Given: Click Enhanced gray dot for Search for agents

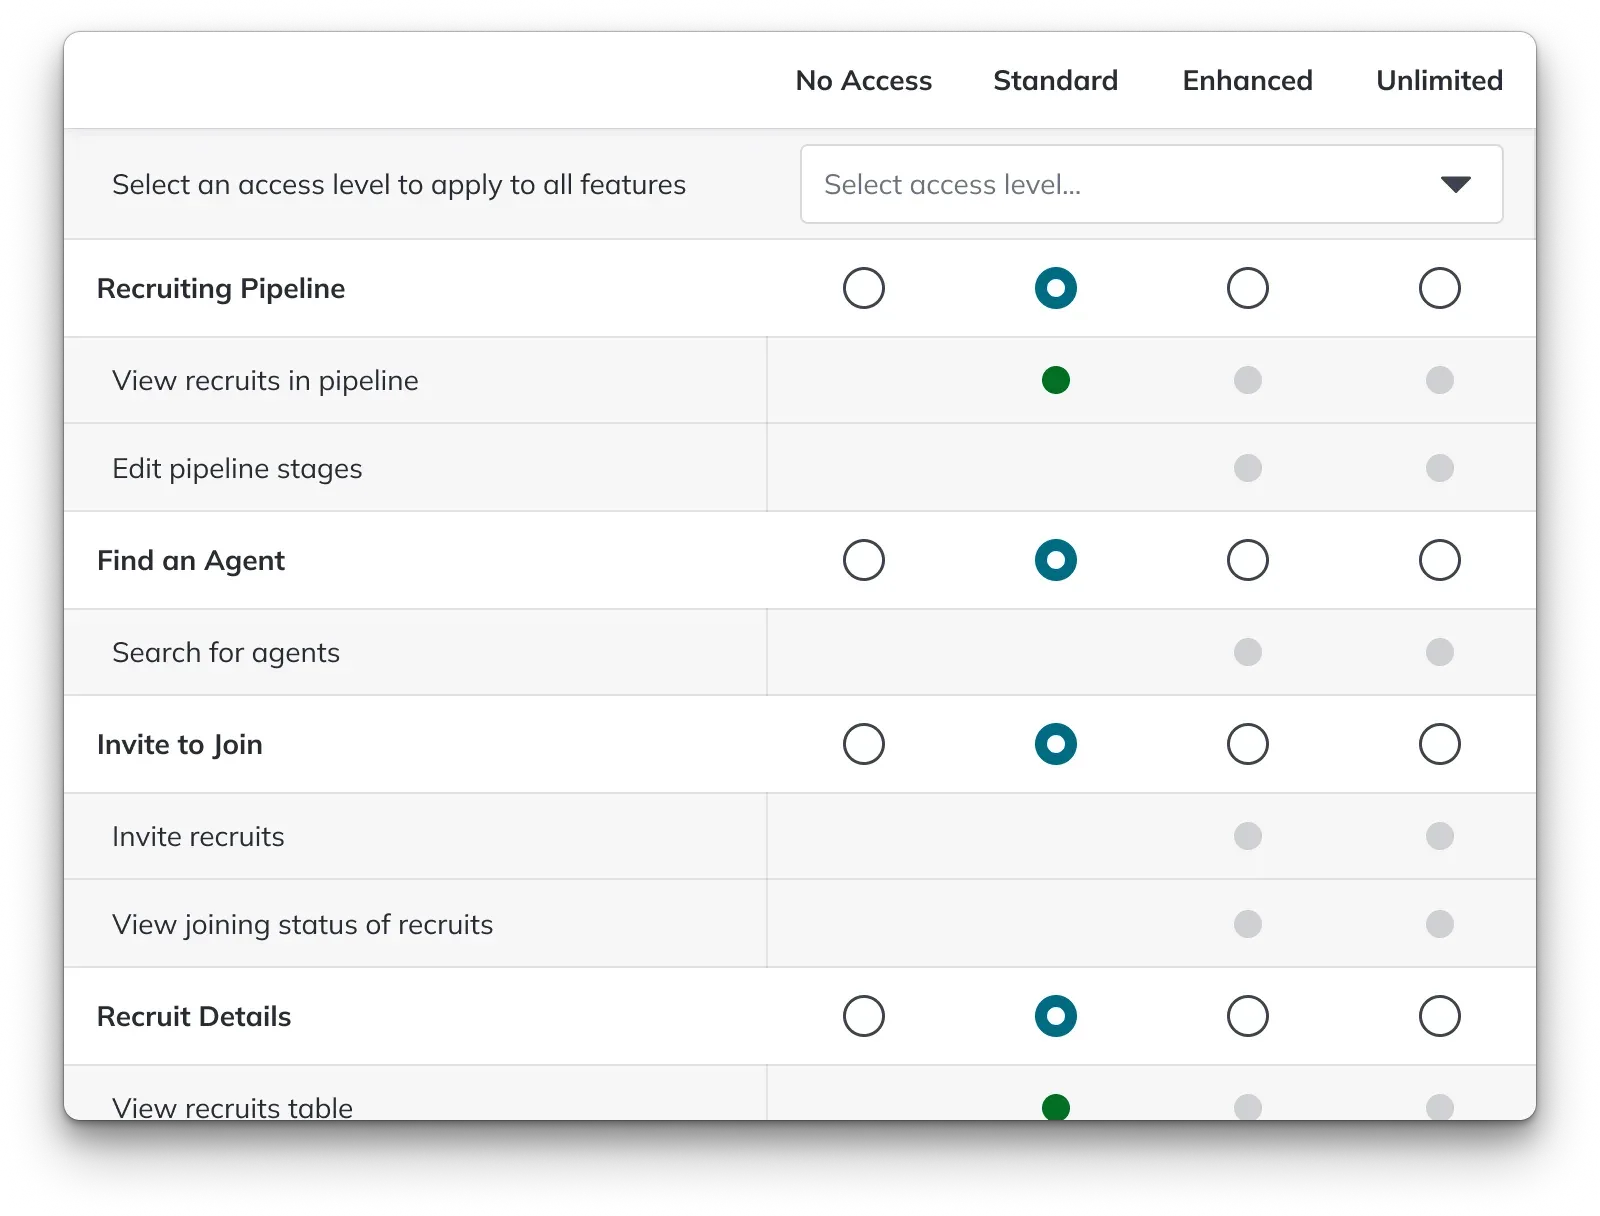Looking at the screenshot, I should pos(1248,652).
